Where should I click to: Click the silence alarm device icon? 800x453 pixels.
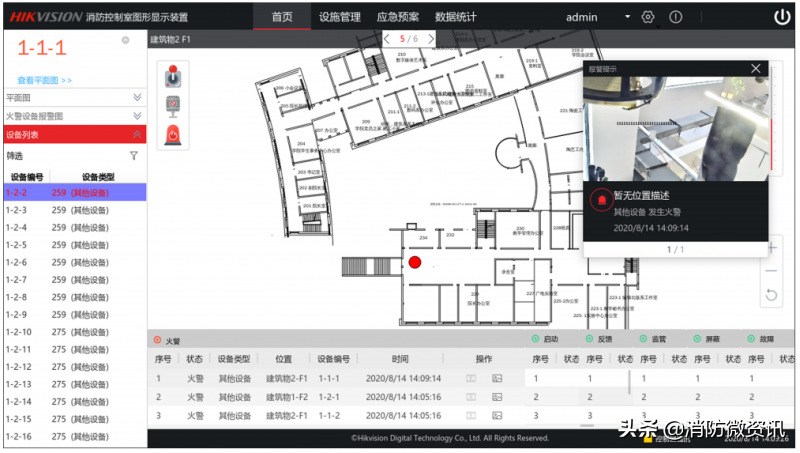[171, 104]
